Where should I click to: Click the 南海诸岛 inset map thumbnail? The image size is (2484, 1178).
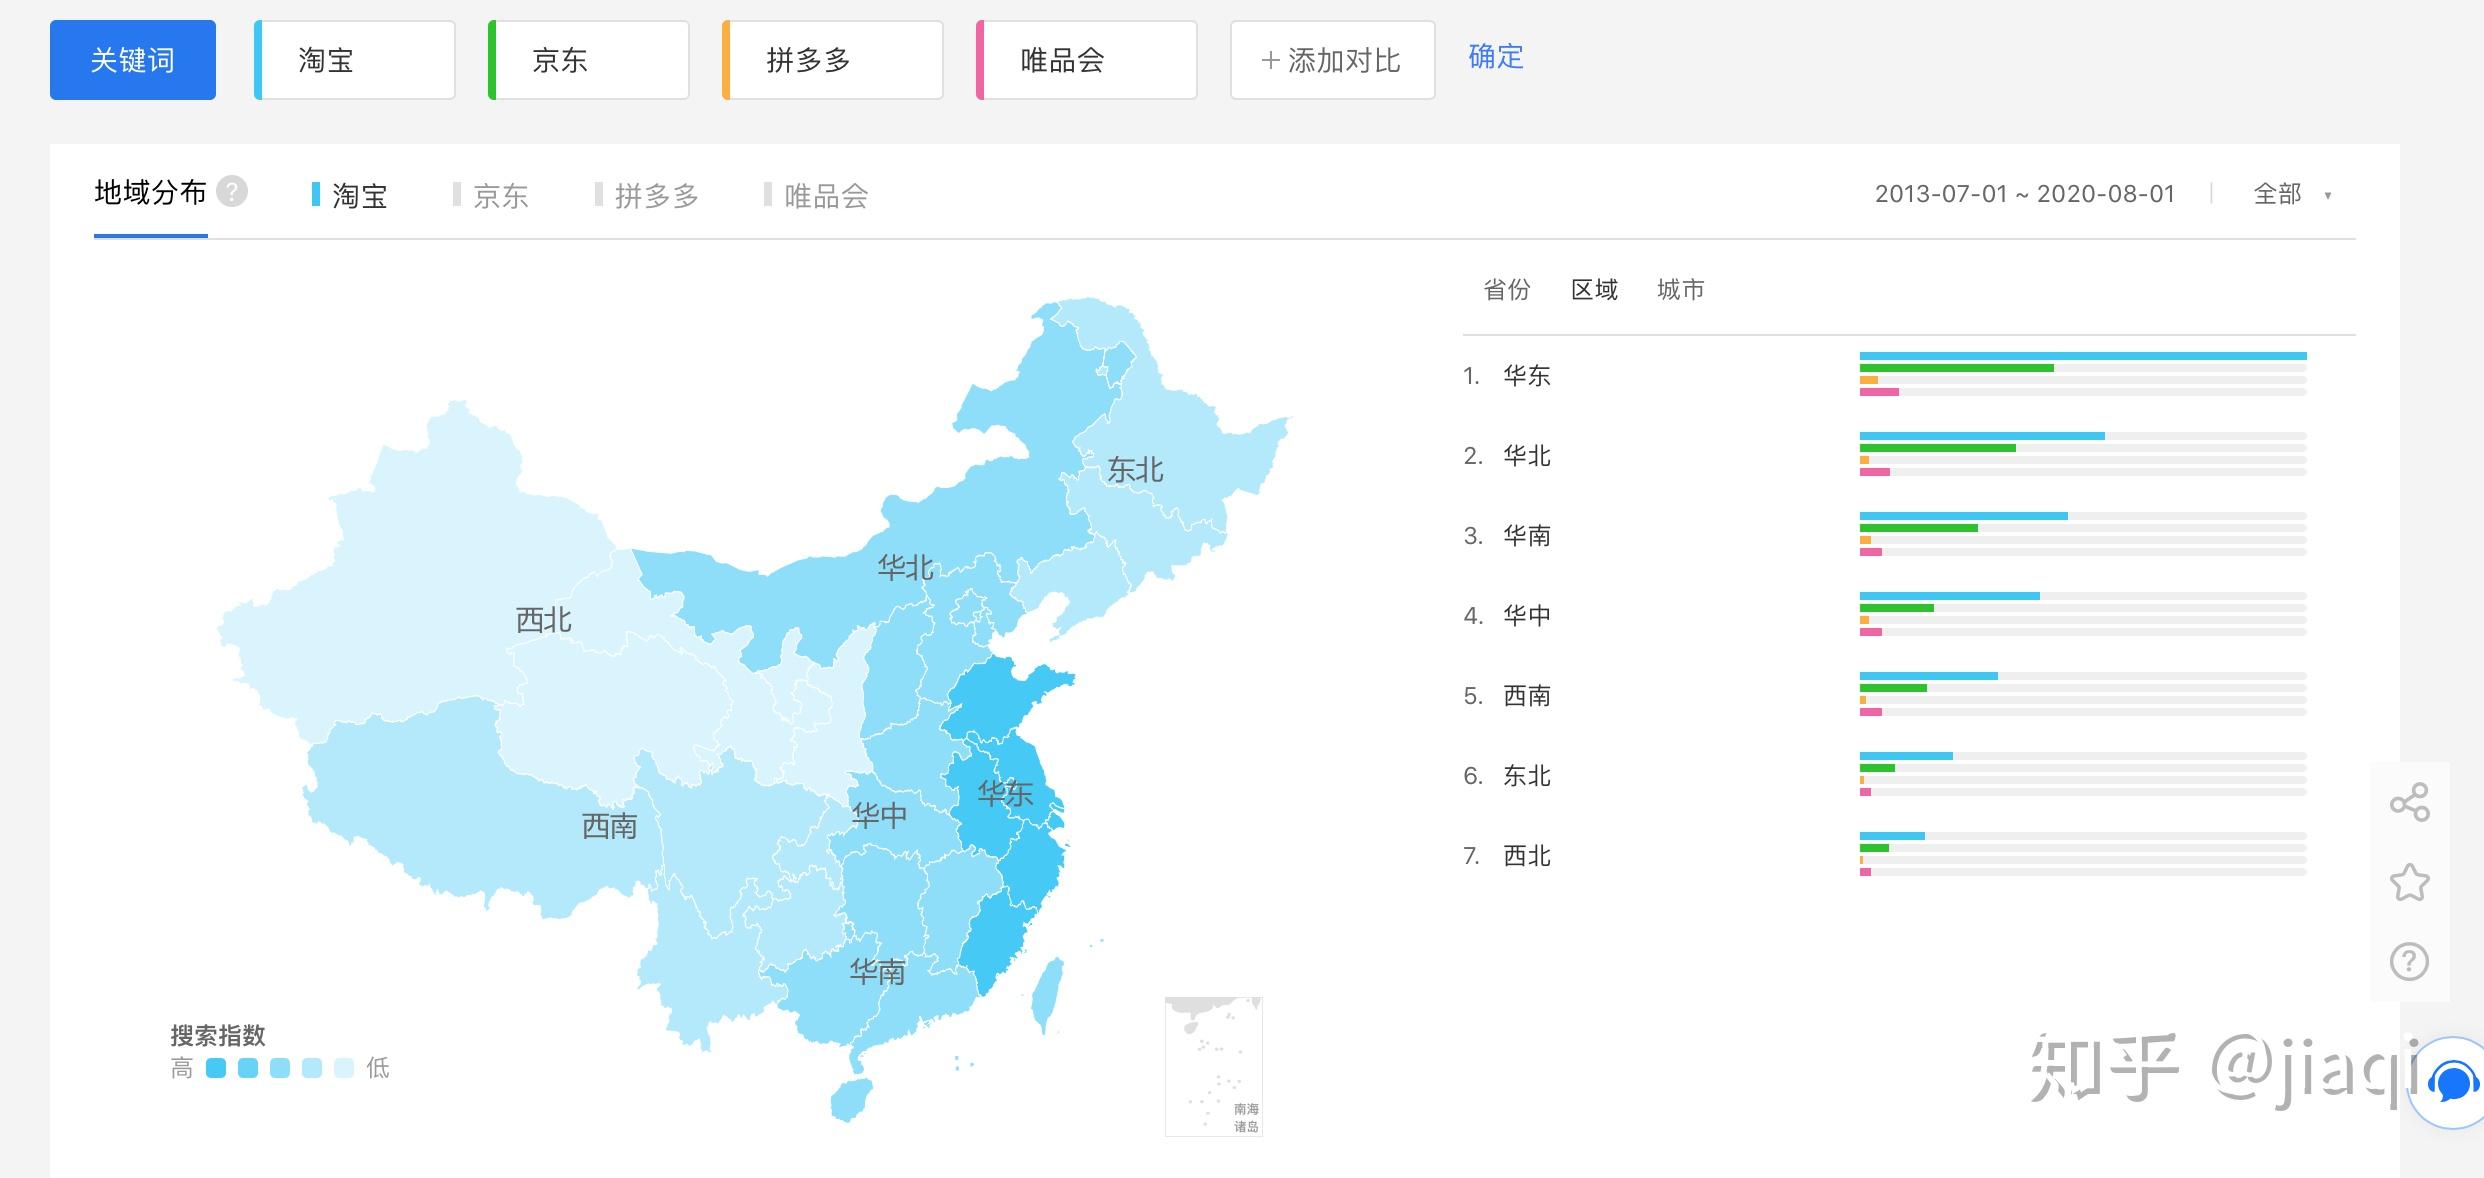(x=1214, y=1066)
